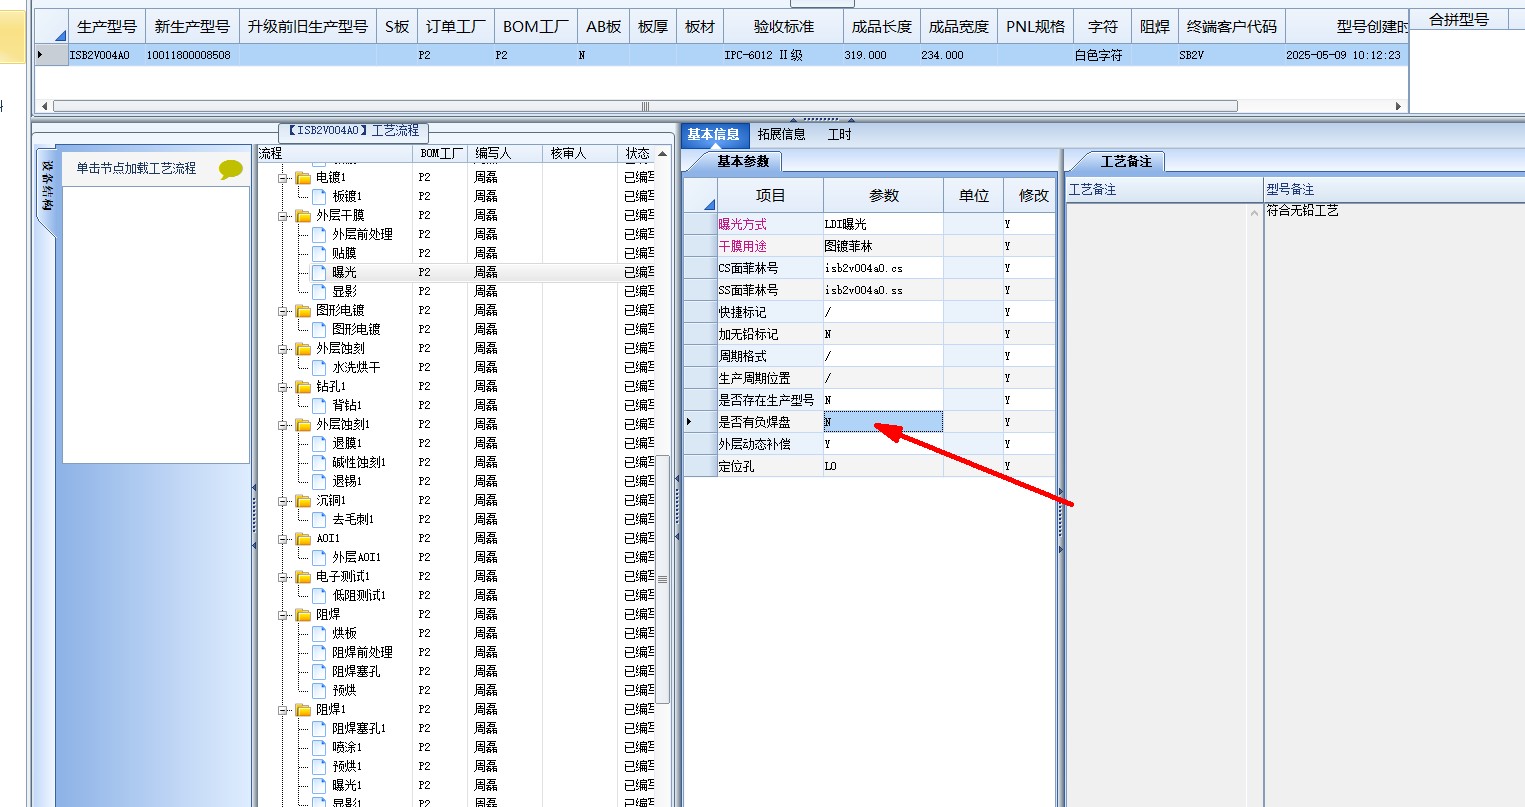Viewport: 1525px width, 807px height.
Task: Click 单击节点加载工艺流程 label
Action: point(136,168)
